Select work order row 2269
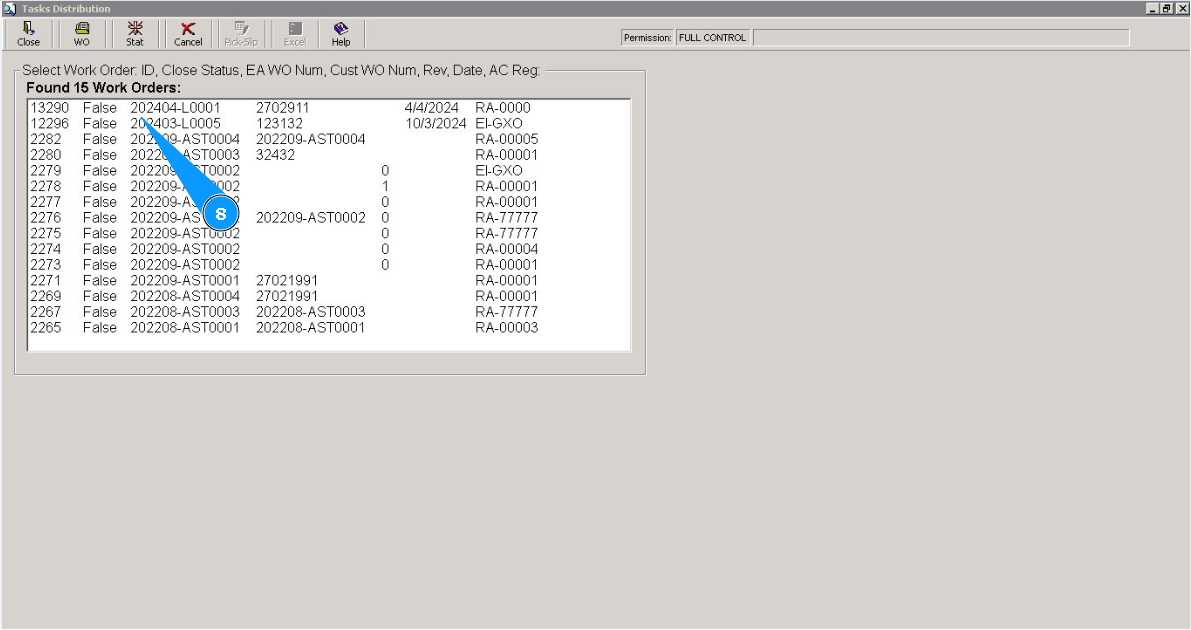Screen dimensions: 1191x630 pyautogui.click(x=328, y=296)
